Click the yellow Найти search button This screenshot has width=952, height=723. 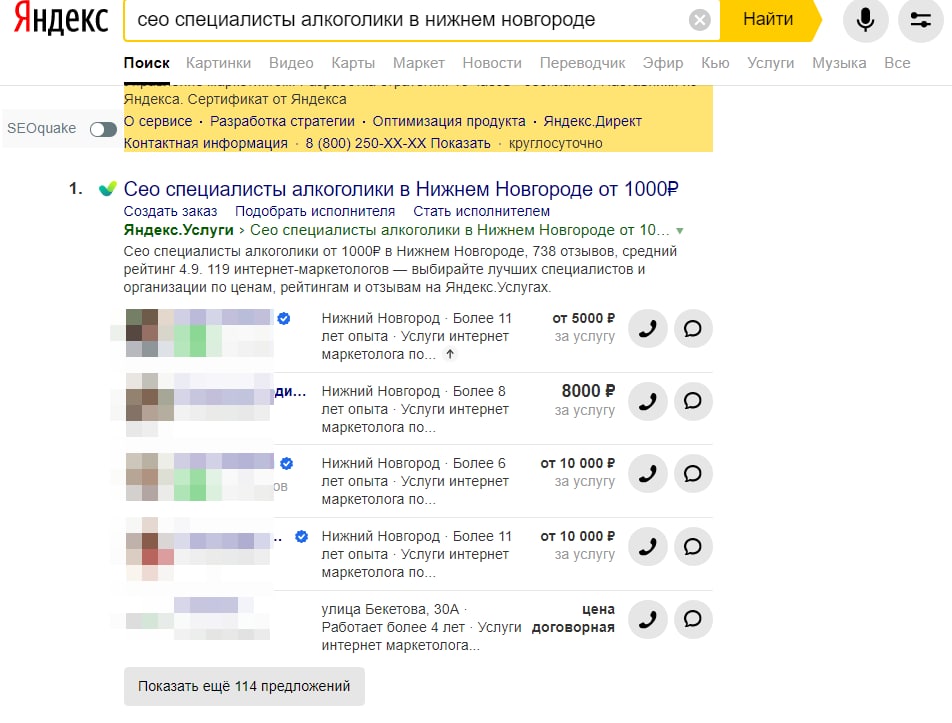(x=769, y=20)
